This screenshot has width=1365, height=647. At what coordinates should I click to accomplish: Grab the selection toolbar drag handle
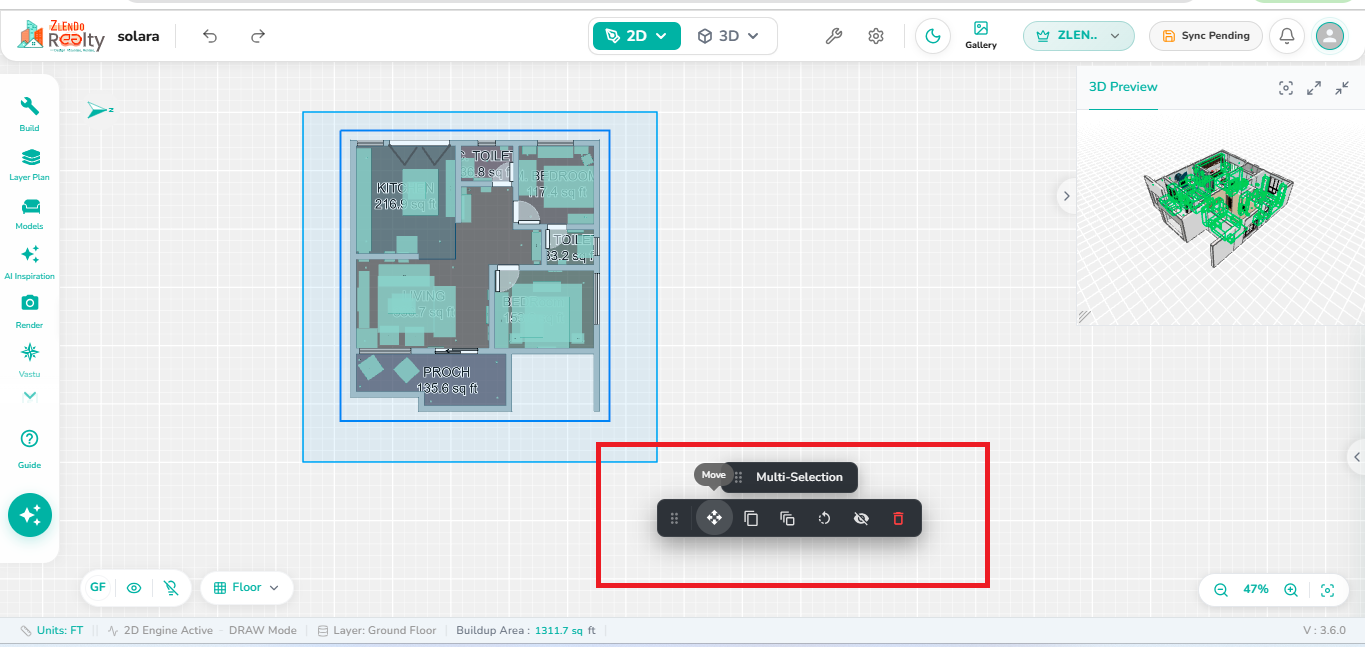pyautogui.click(x=675, y=518)
